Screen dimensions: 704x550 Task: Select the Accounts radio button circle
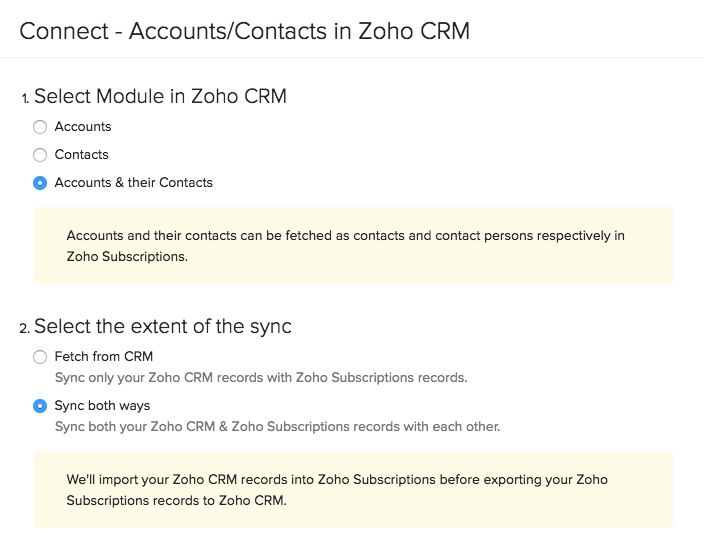[x=40, y=127]
